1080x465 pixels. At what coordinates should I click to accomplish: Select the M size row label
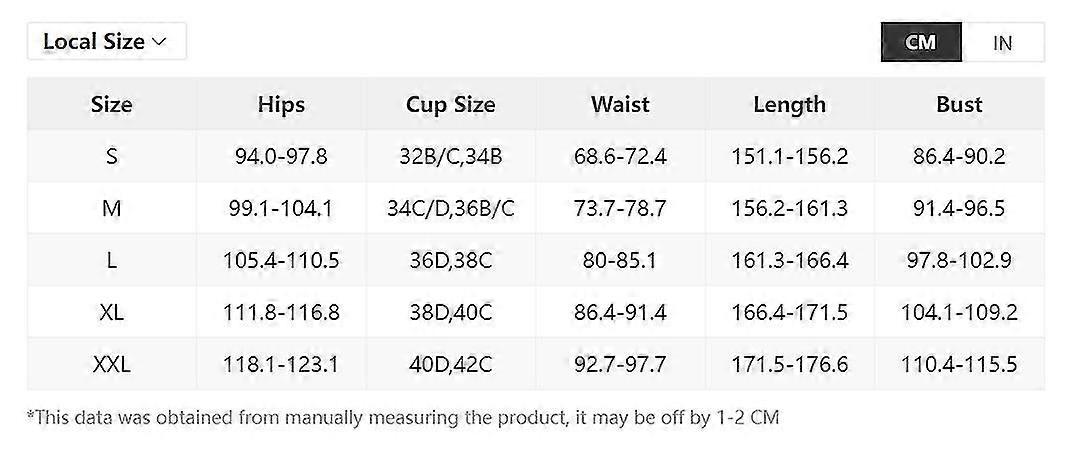(111, 208)
